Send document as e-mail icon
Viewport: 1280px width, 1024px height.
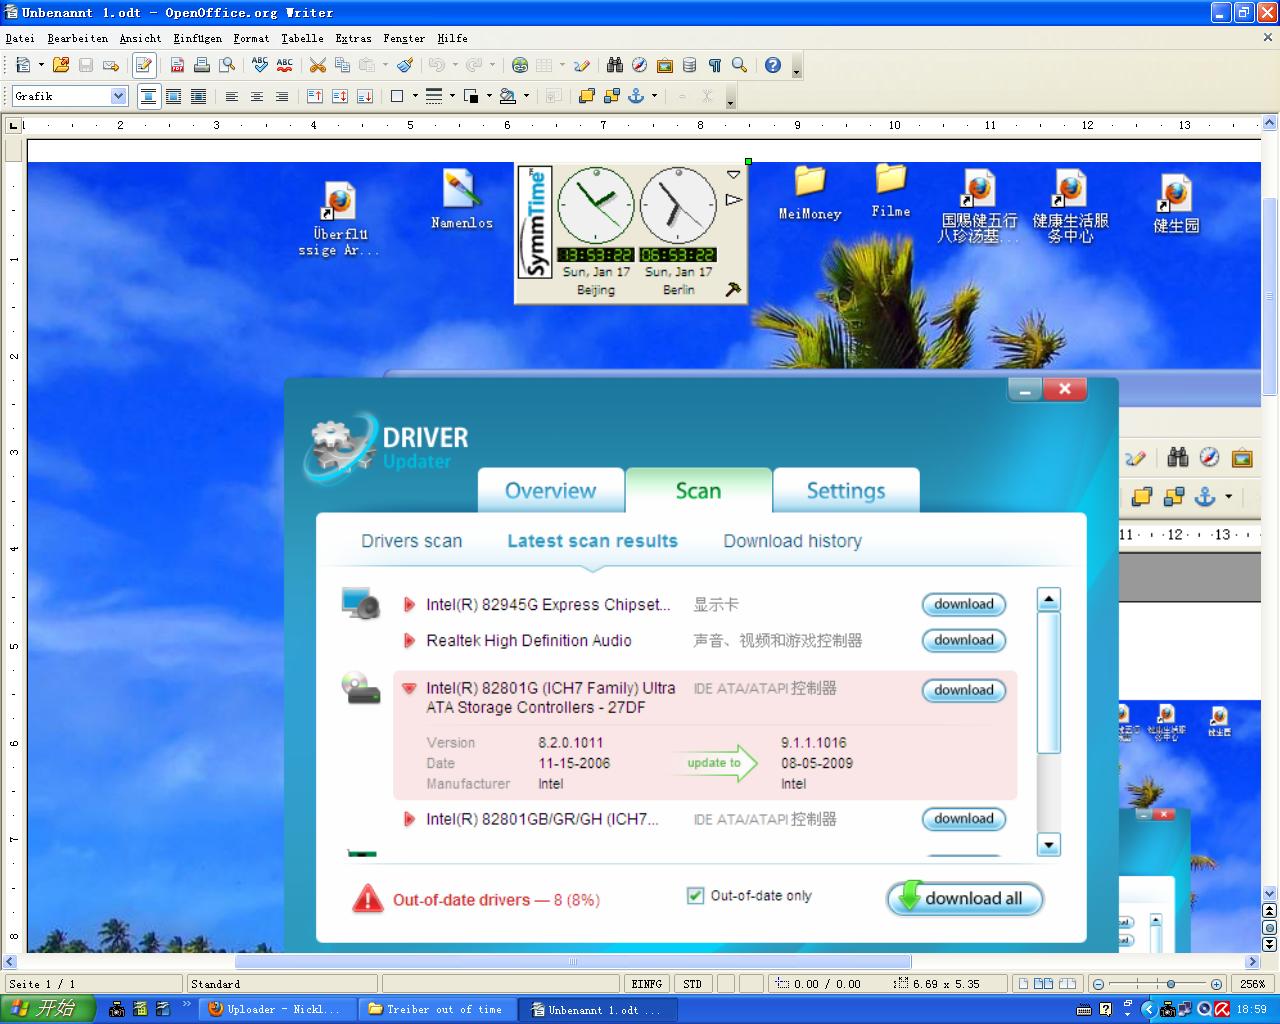click(x=111, y=65)
